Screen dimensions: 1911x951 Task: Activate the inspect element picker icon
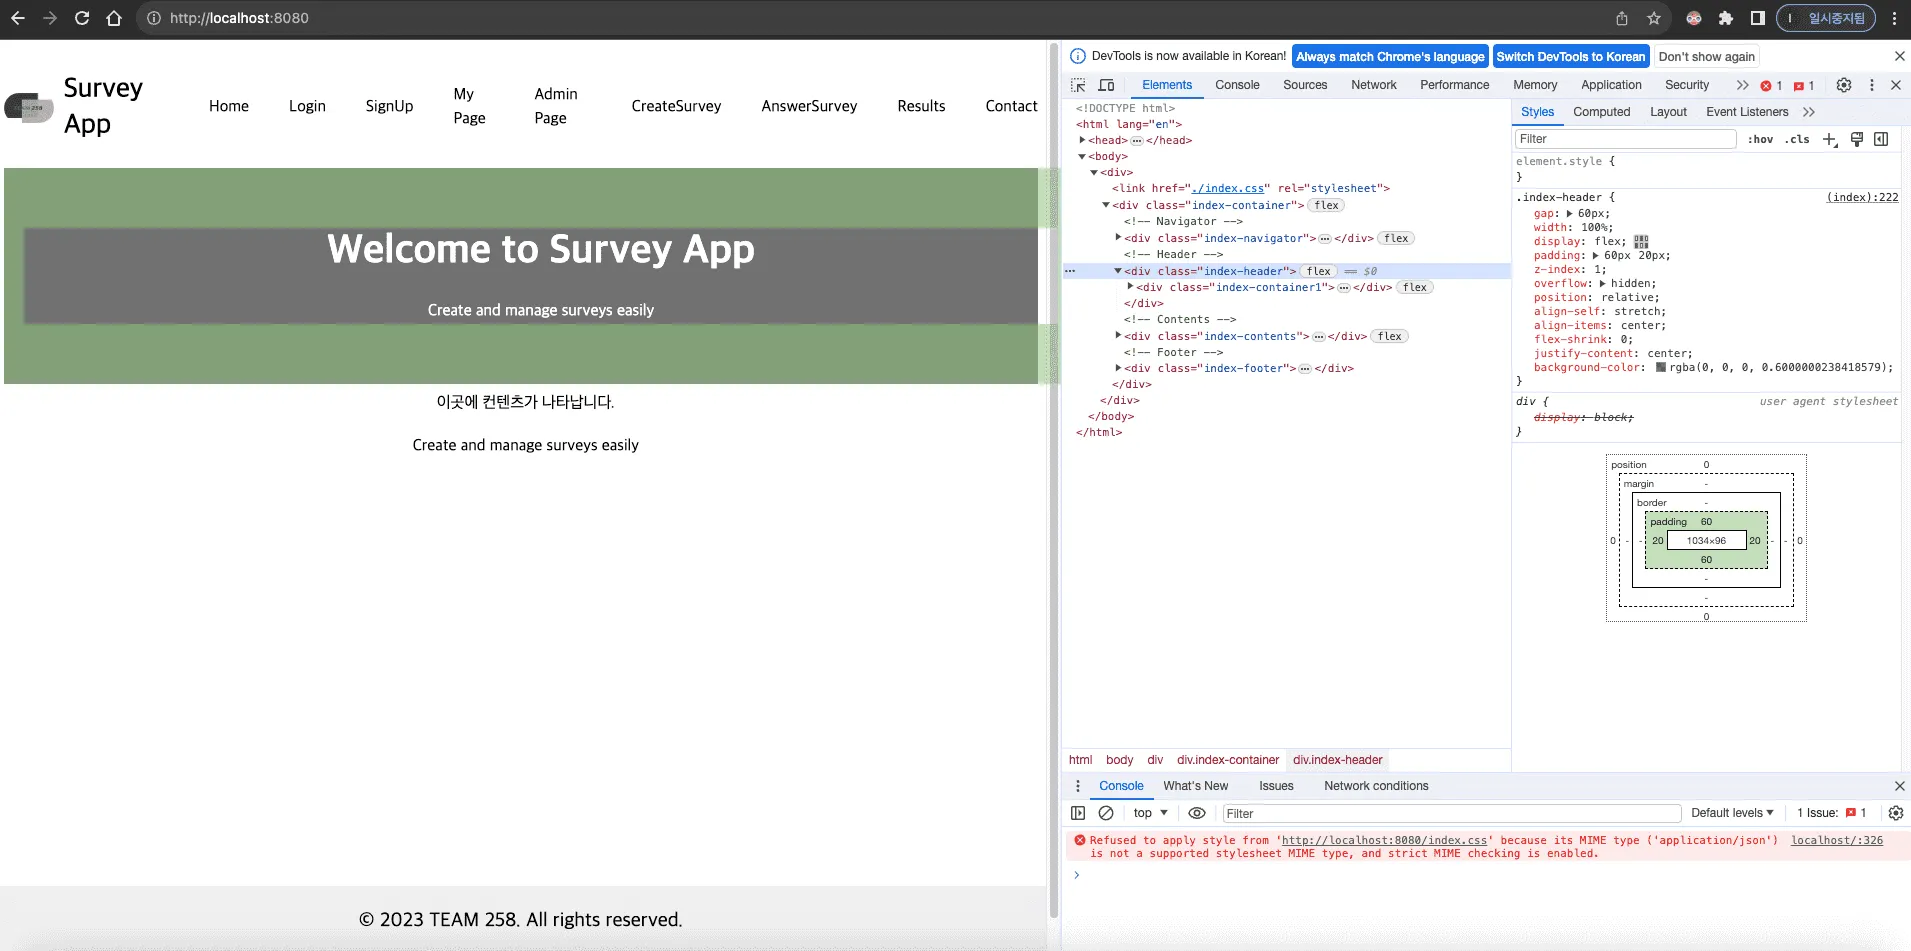tap(1078, 86)
